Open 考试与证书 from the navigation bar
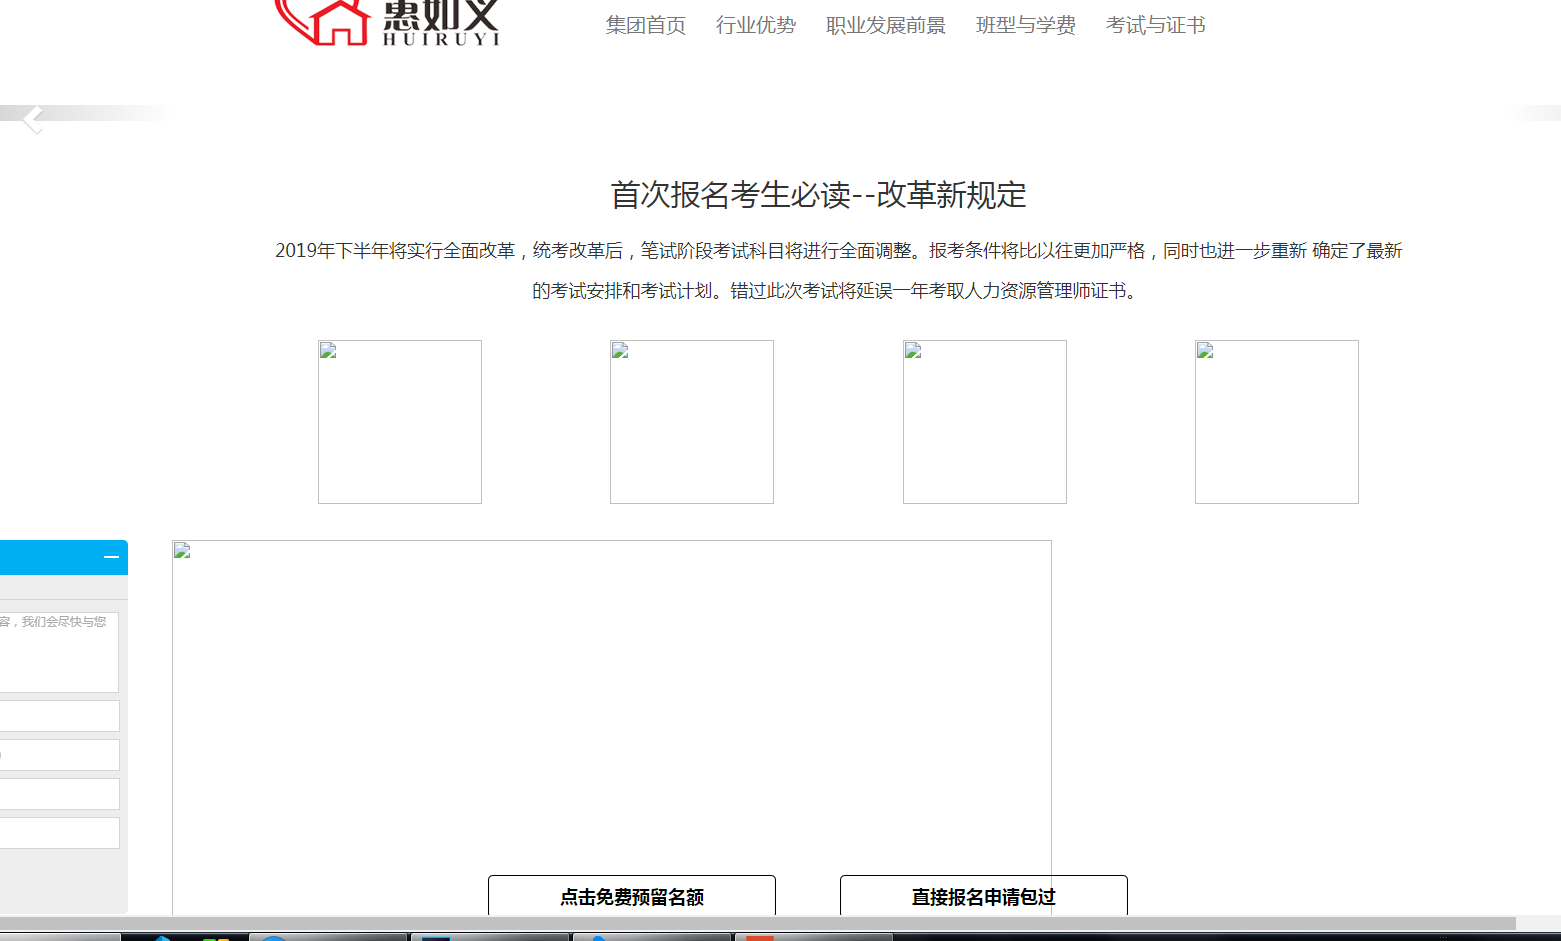 pos(1156,25)
